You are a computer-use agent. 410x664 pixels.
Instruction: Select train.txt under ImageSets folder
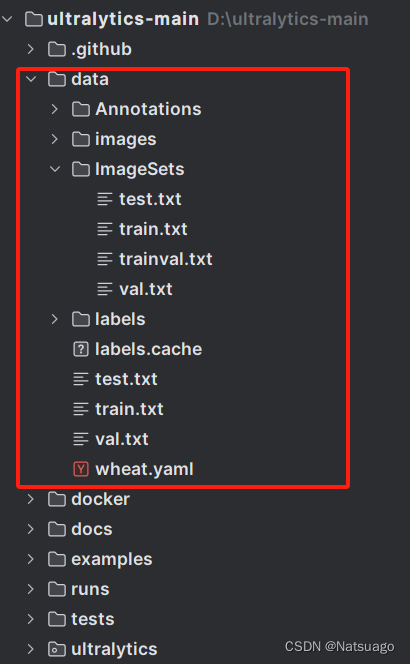tap(153, 229)
